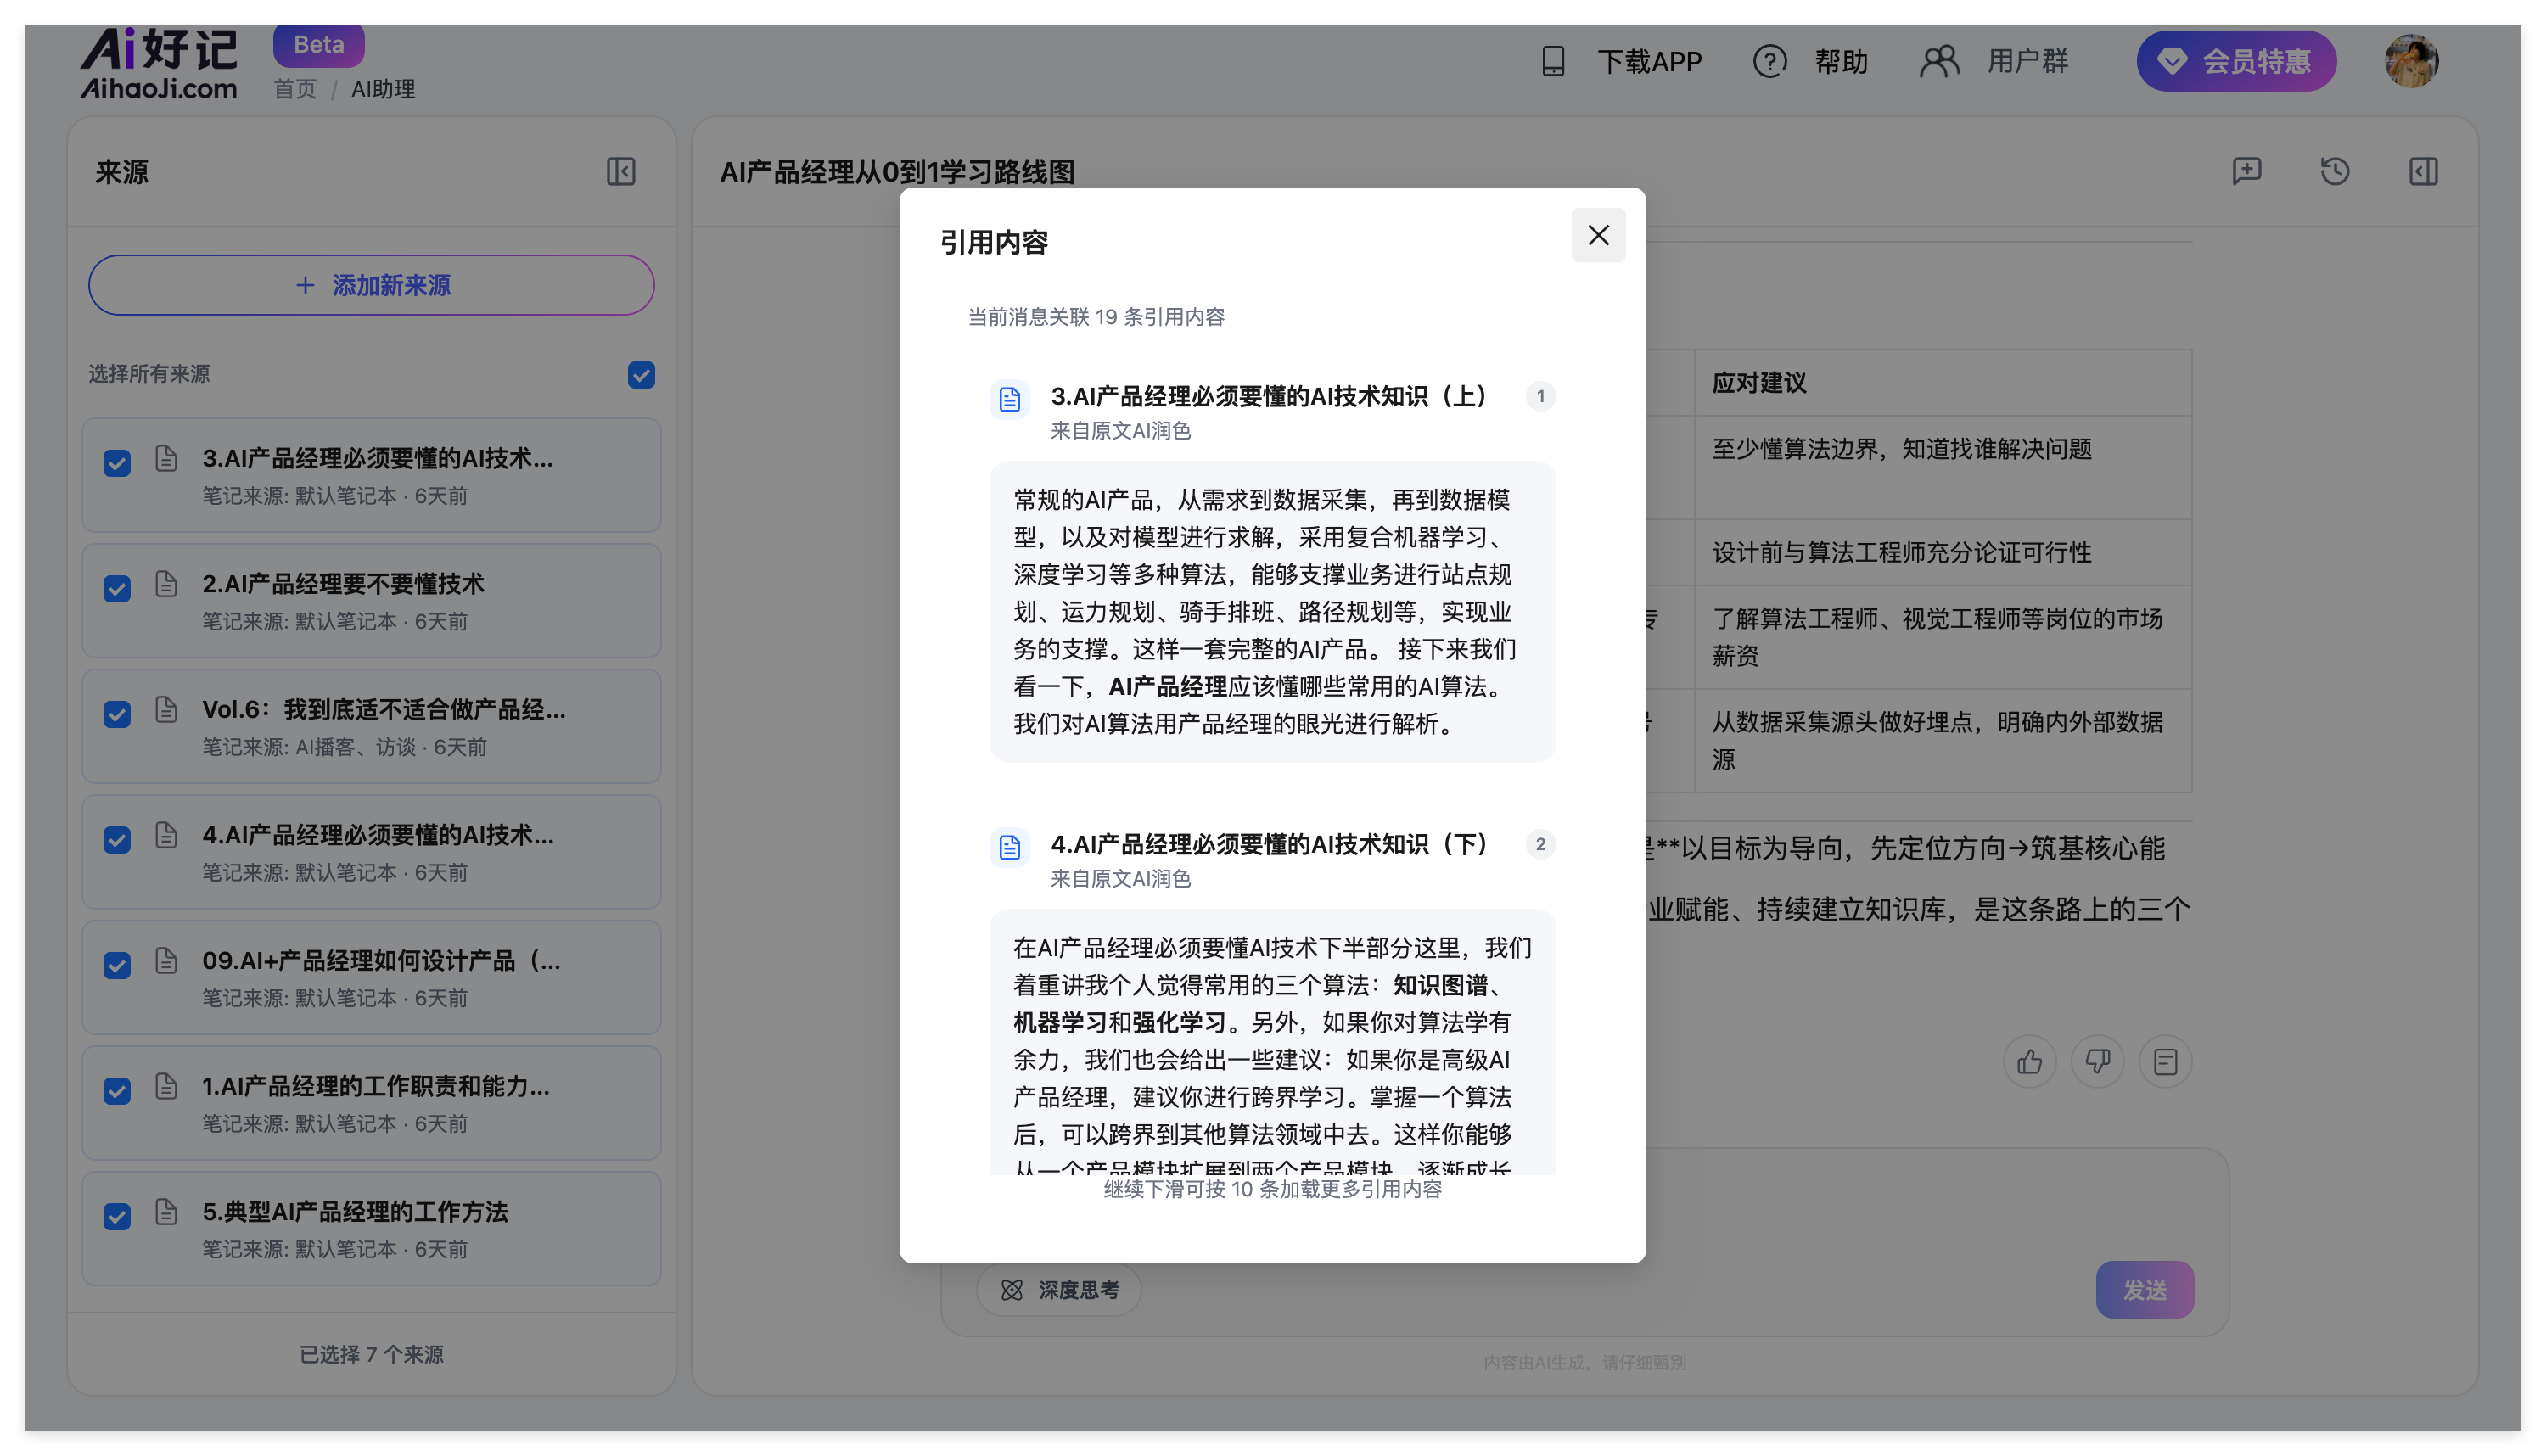Toggle the 深度思考 mode

pos(1059,1290)
